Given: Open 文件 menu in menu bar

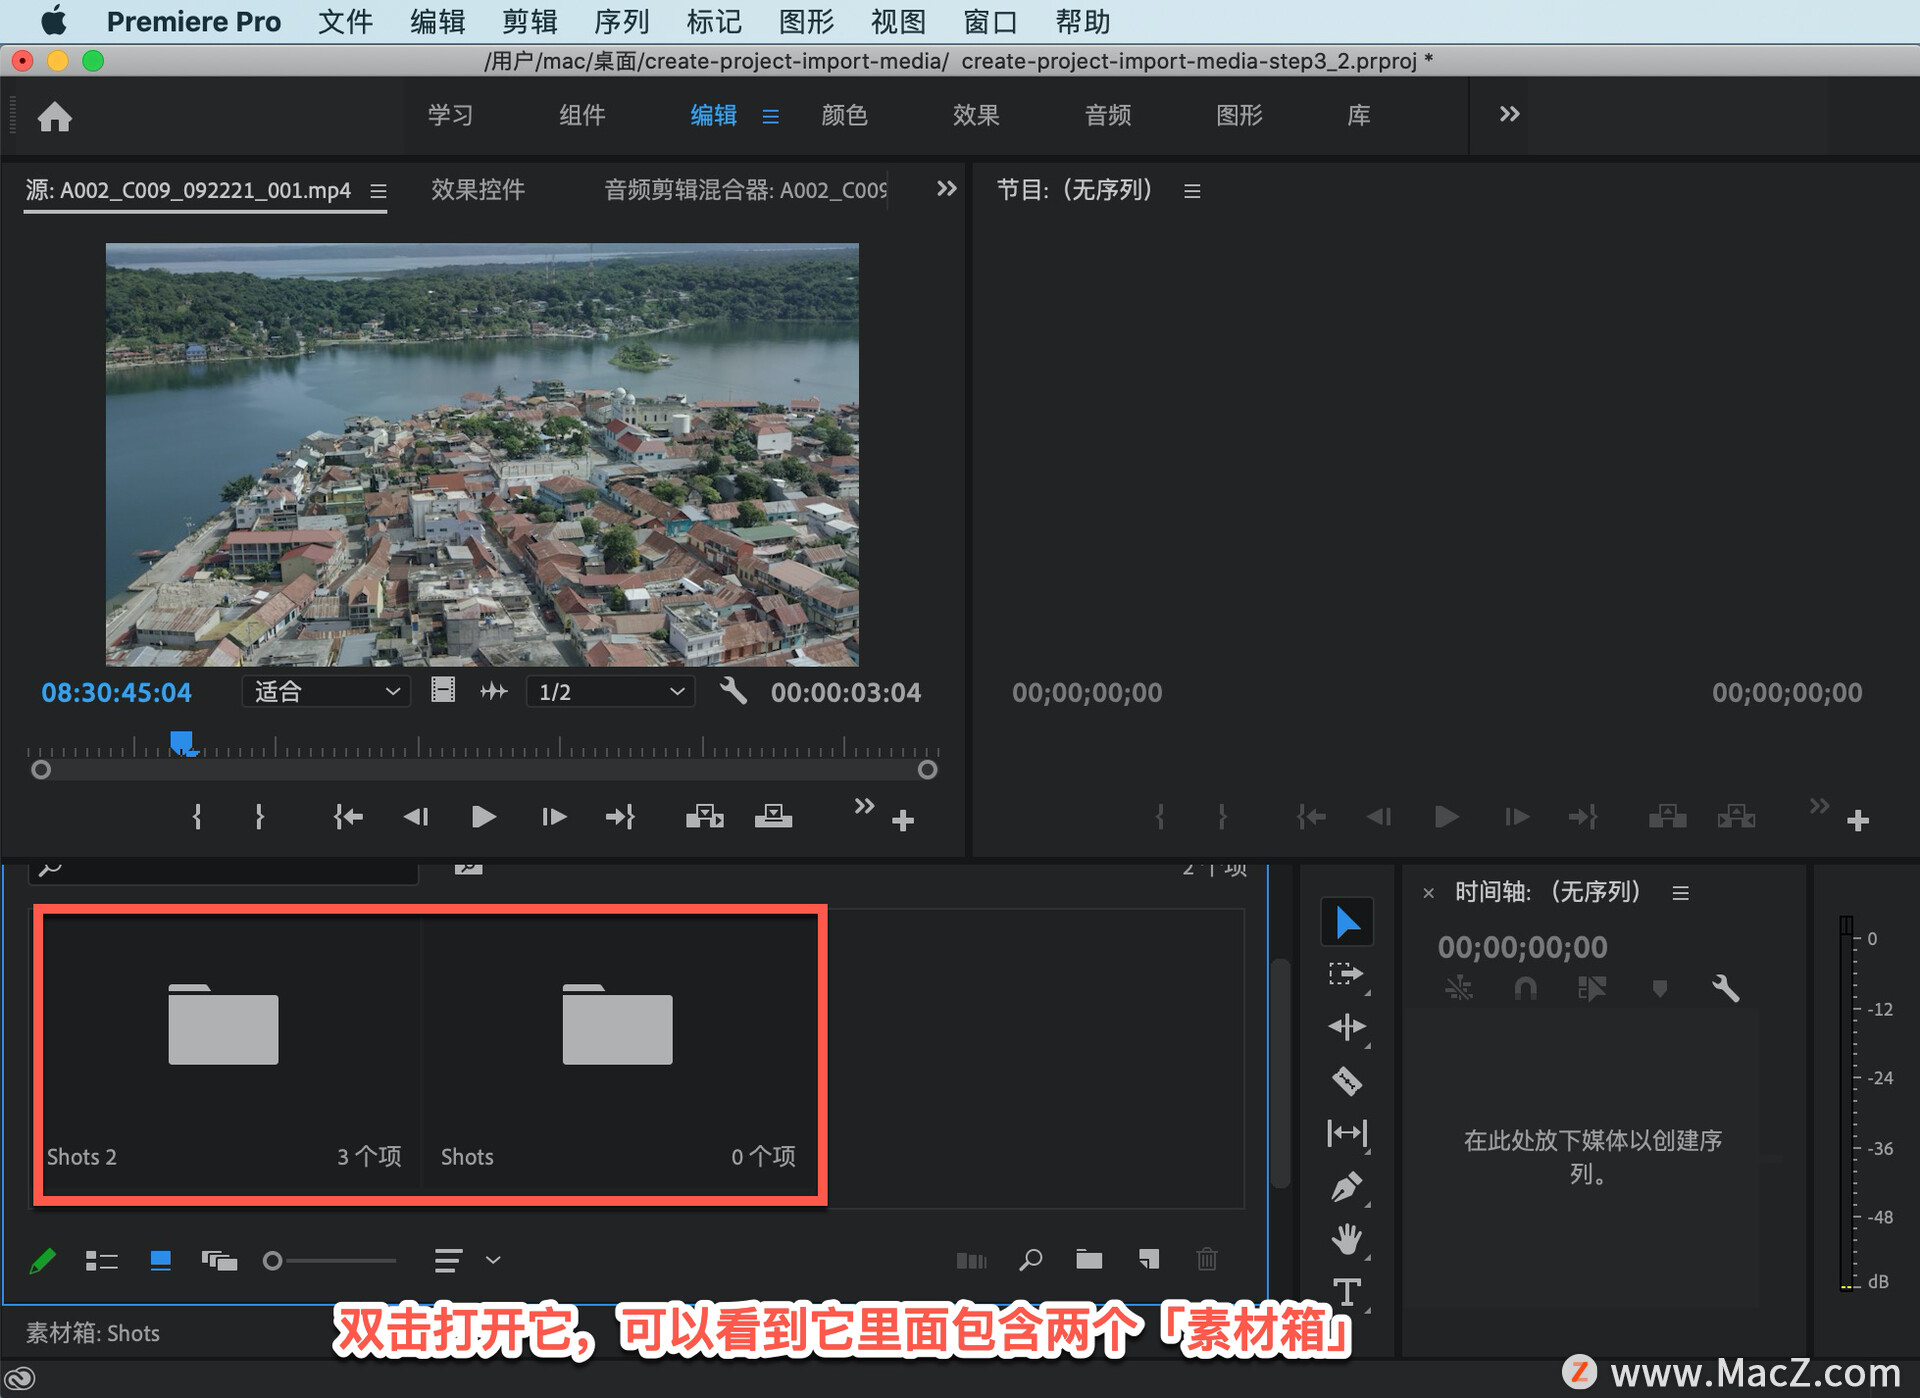Looking at the screenshot, I should [x=345, y=21].
